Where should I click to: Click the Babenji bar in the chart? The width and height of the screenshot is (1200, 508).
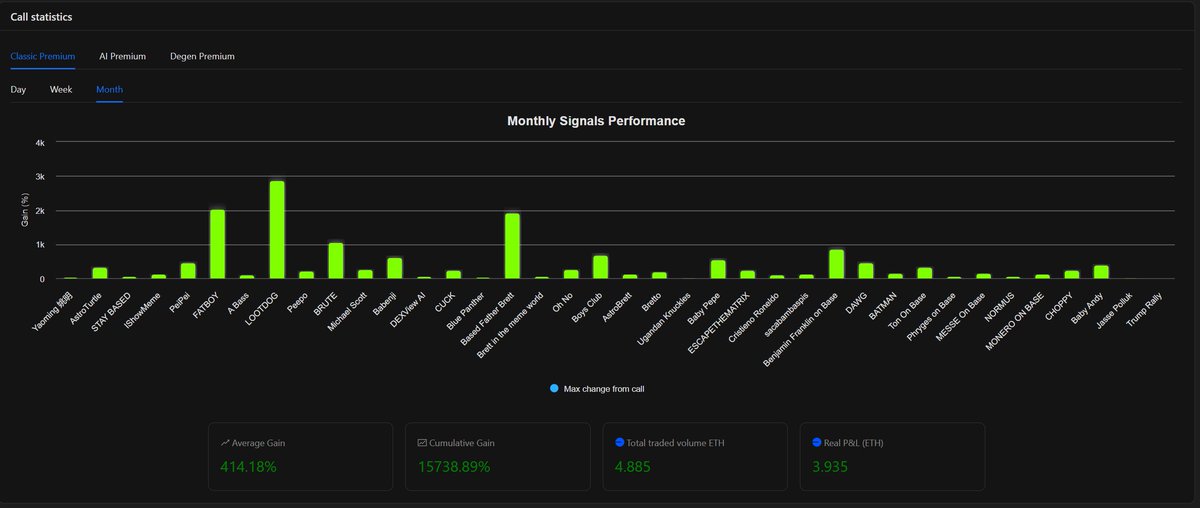tap(395, 268)
